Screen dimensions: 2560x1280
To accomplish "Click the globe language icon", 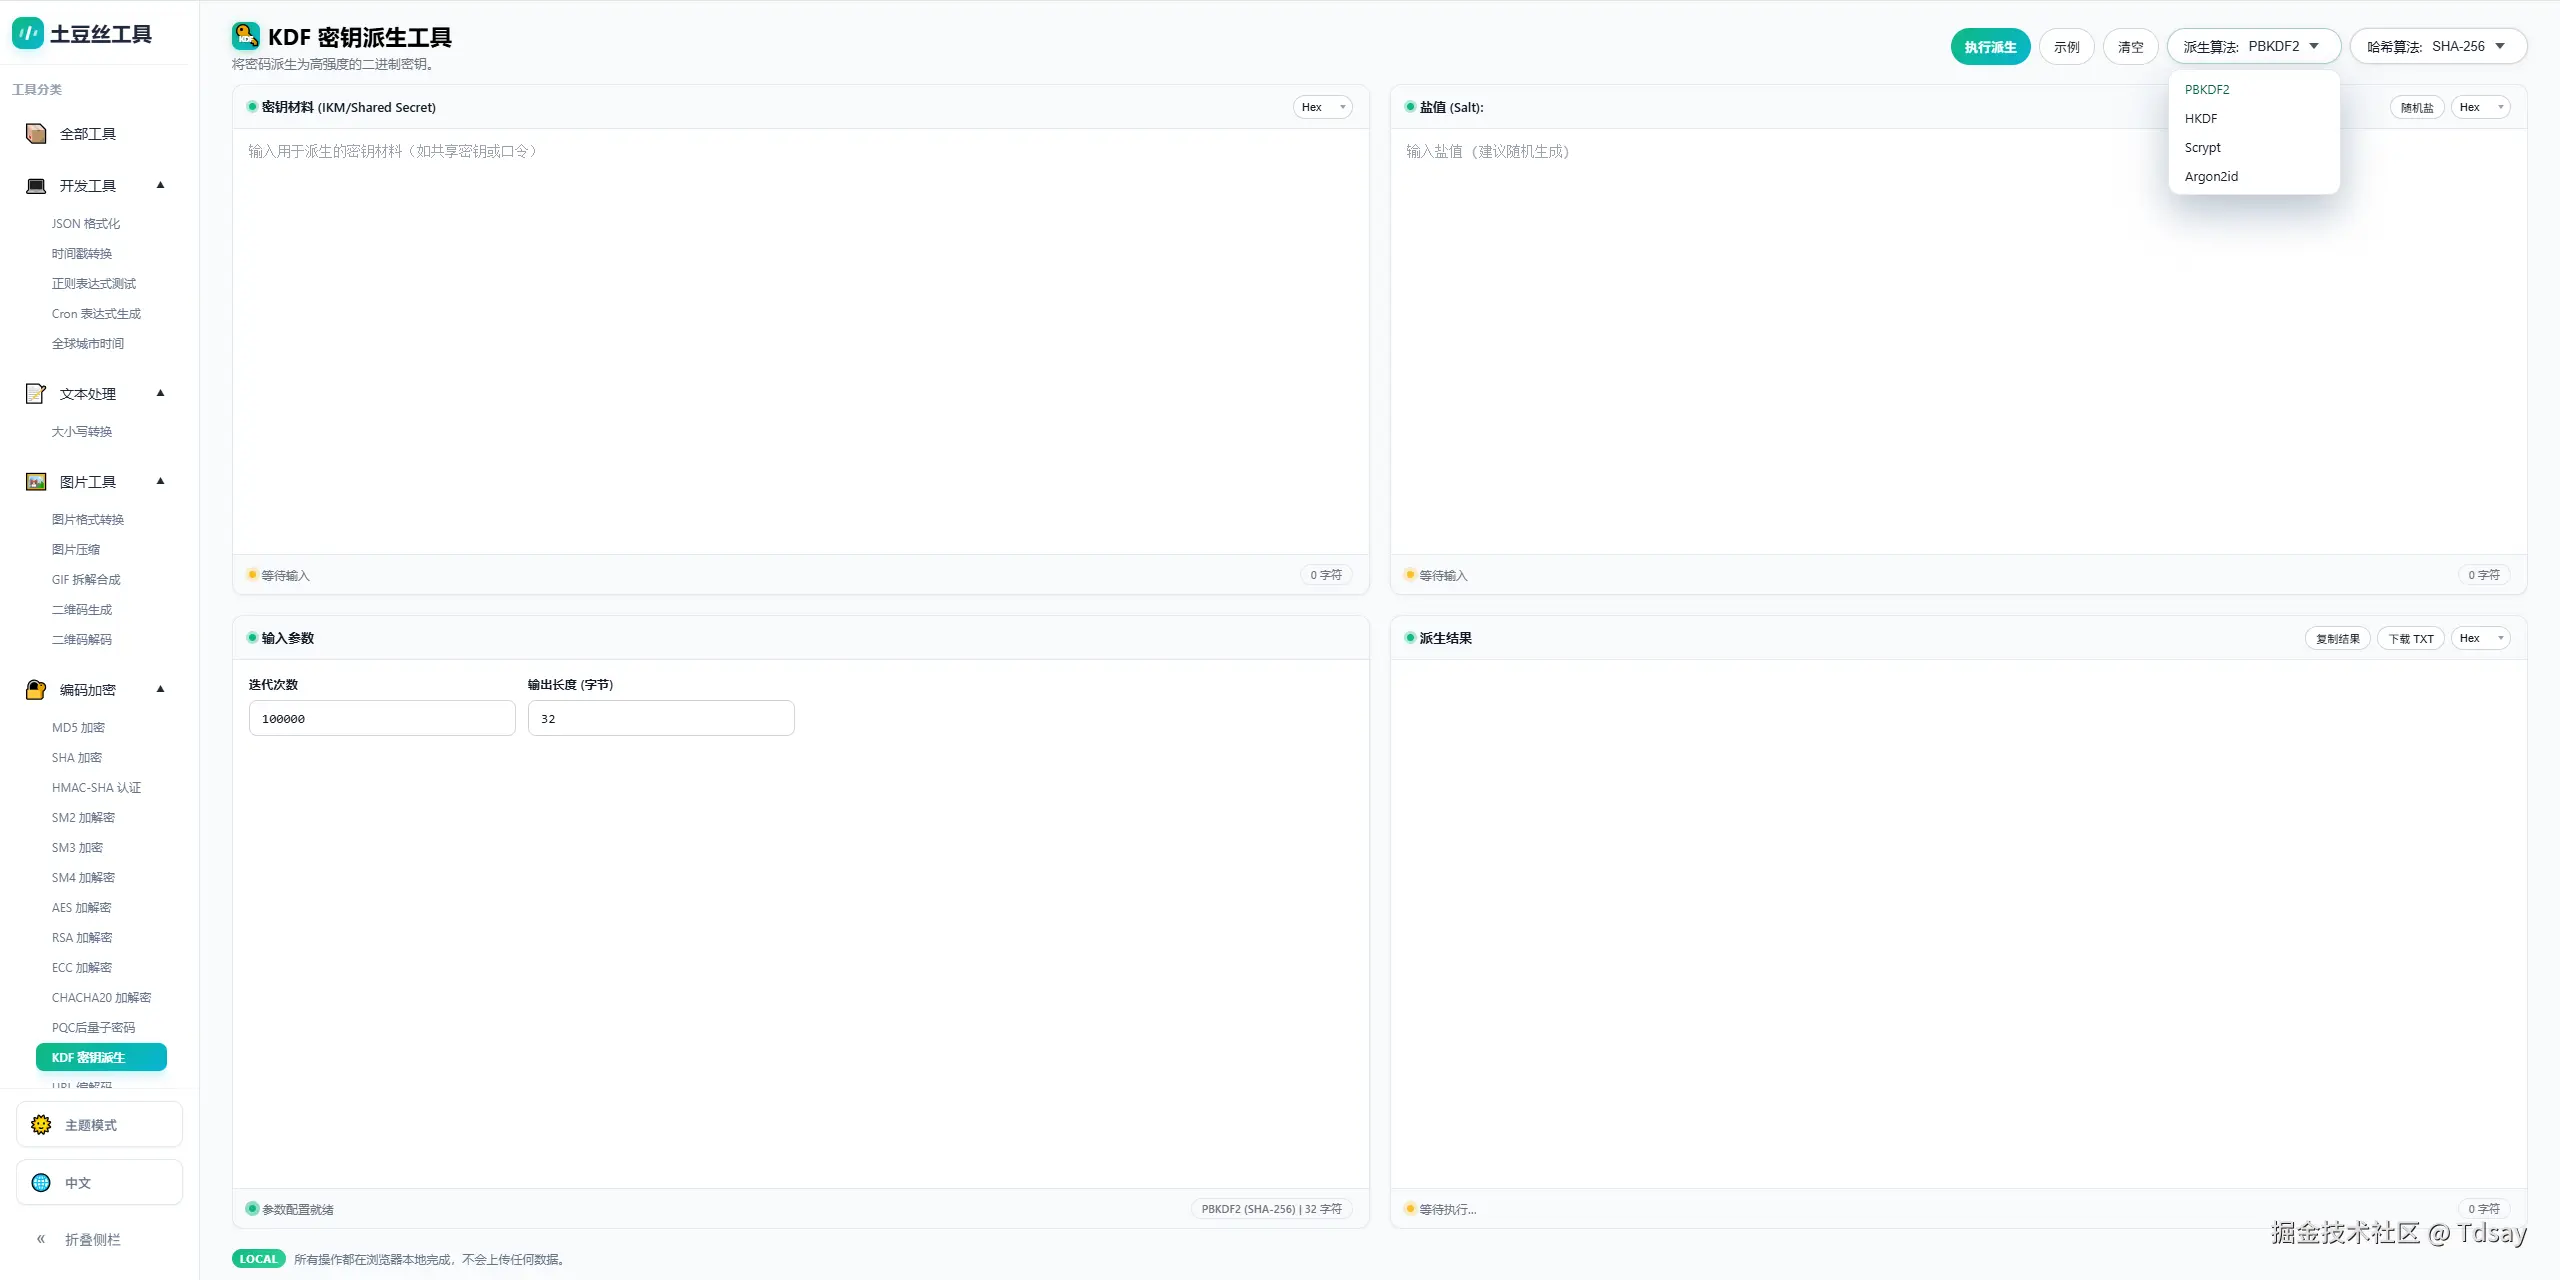I will [x=41, y=1183].
